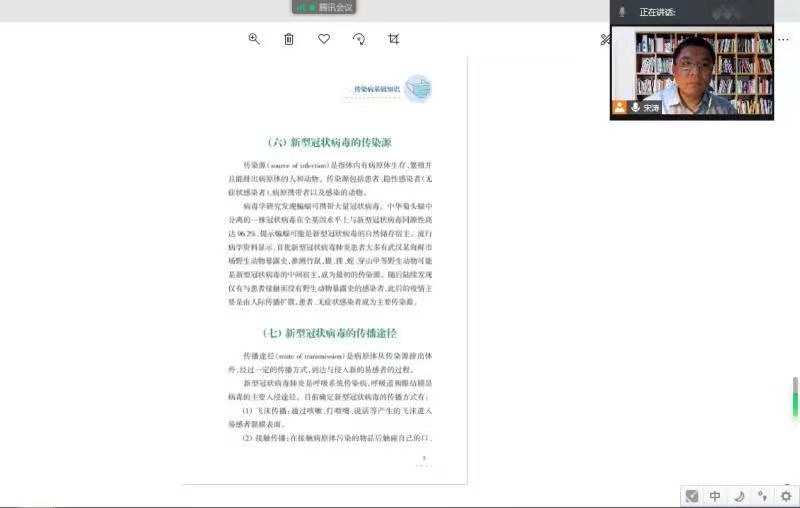Open the three-dot more options menu
This screenshot has height=508, width=800.
pyautogui.click(x=783, y=39)
